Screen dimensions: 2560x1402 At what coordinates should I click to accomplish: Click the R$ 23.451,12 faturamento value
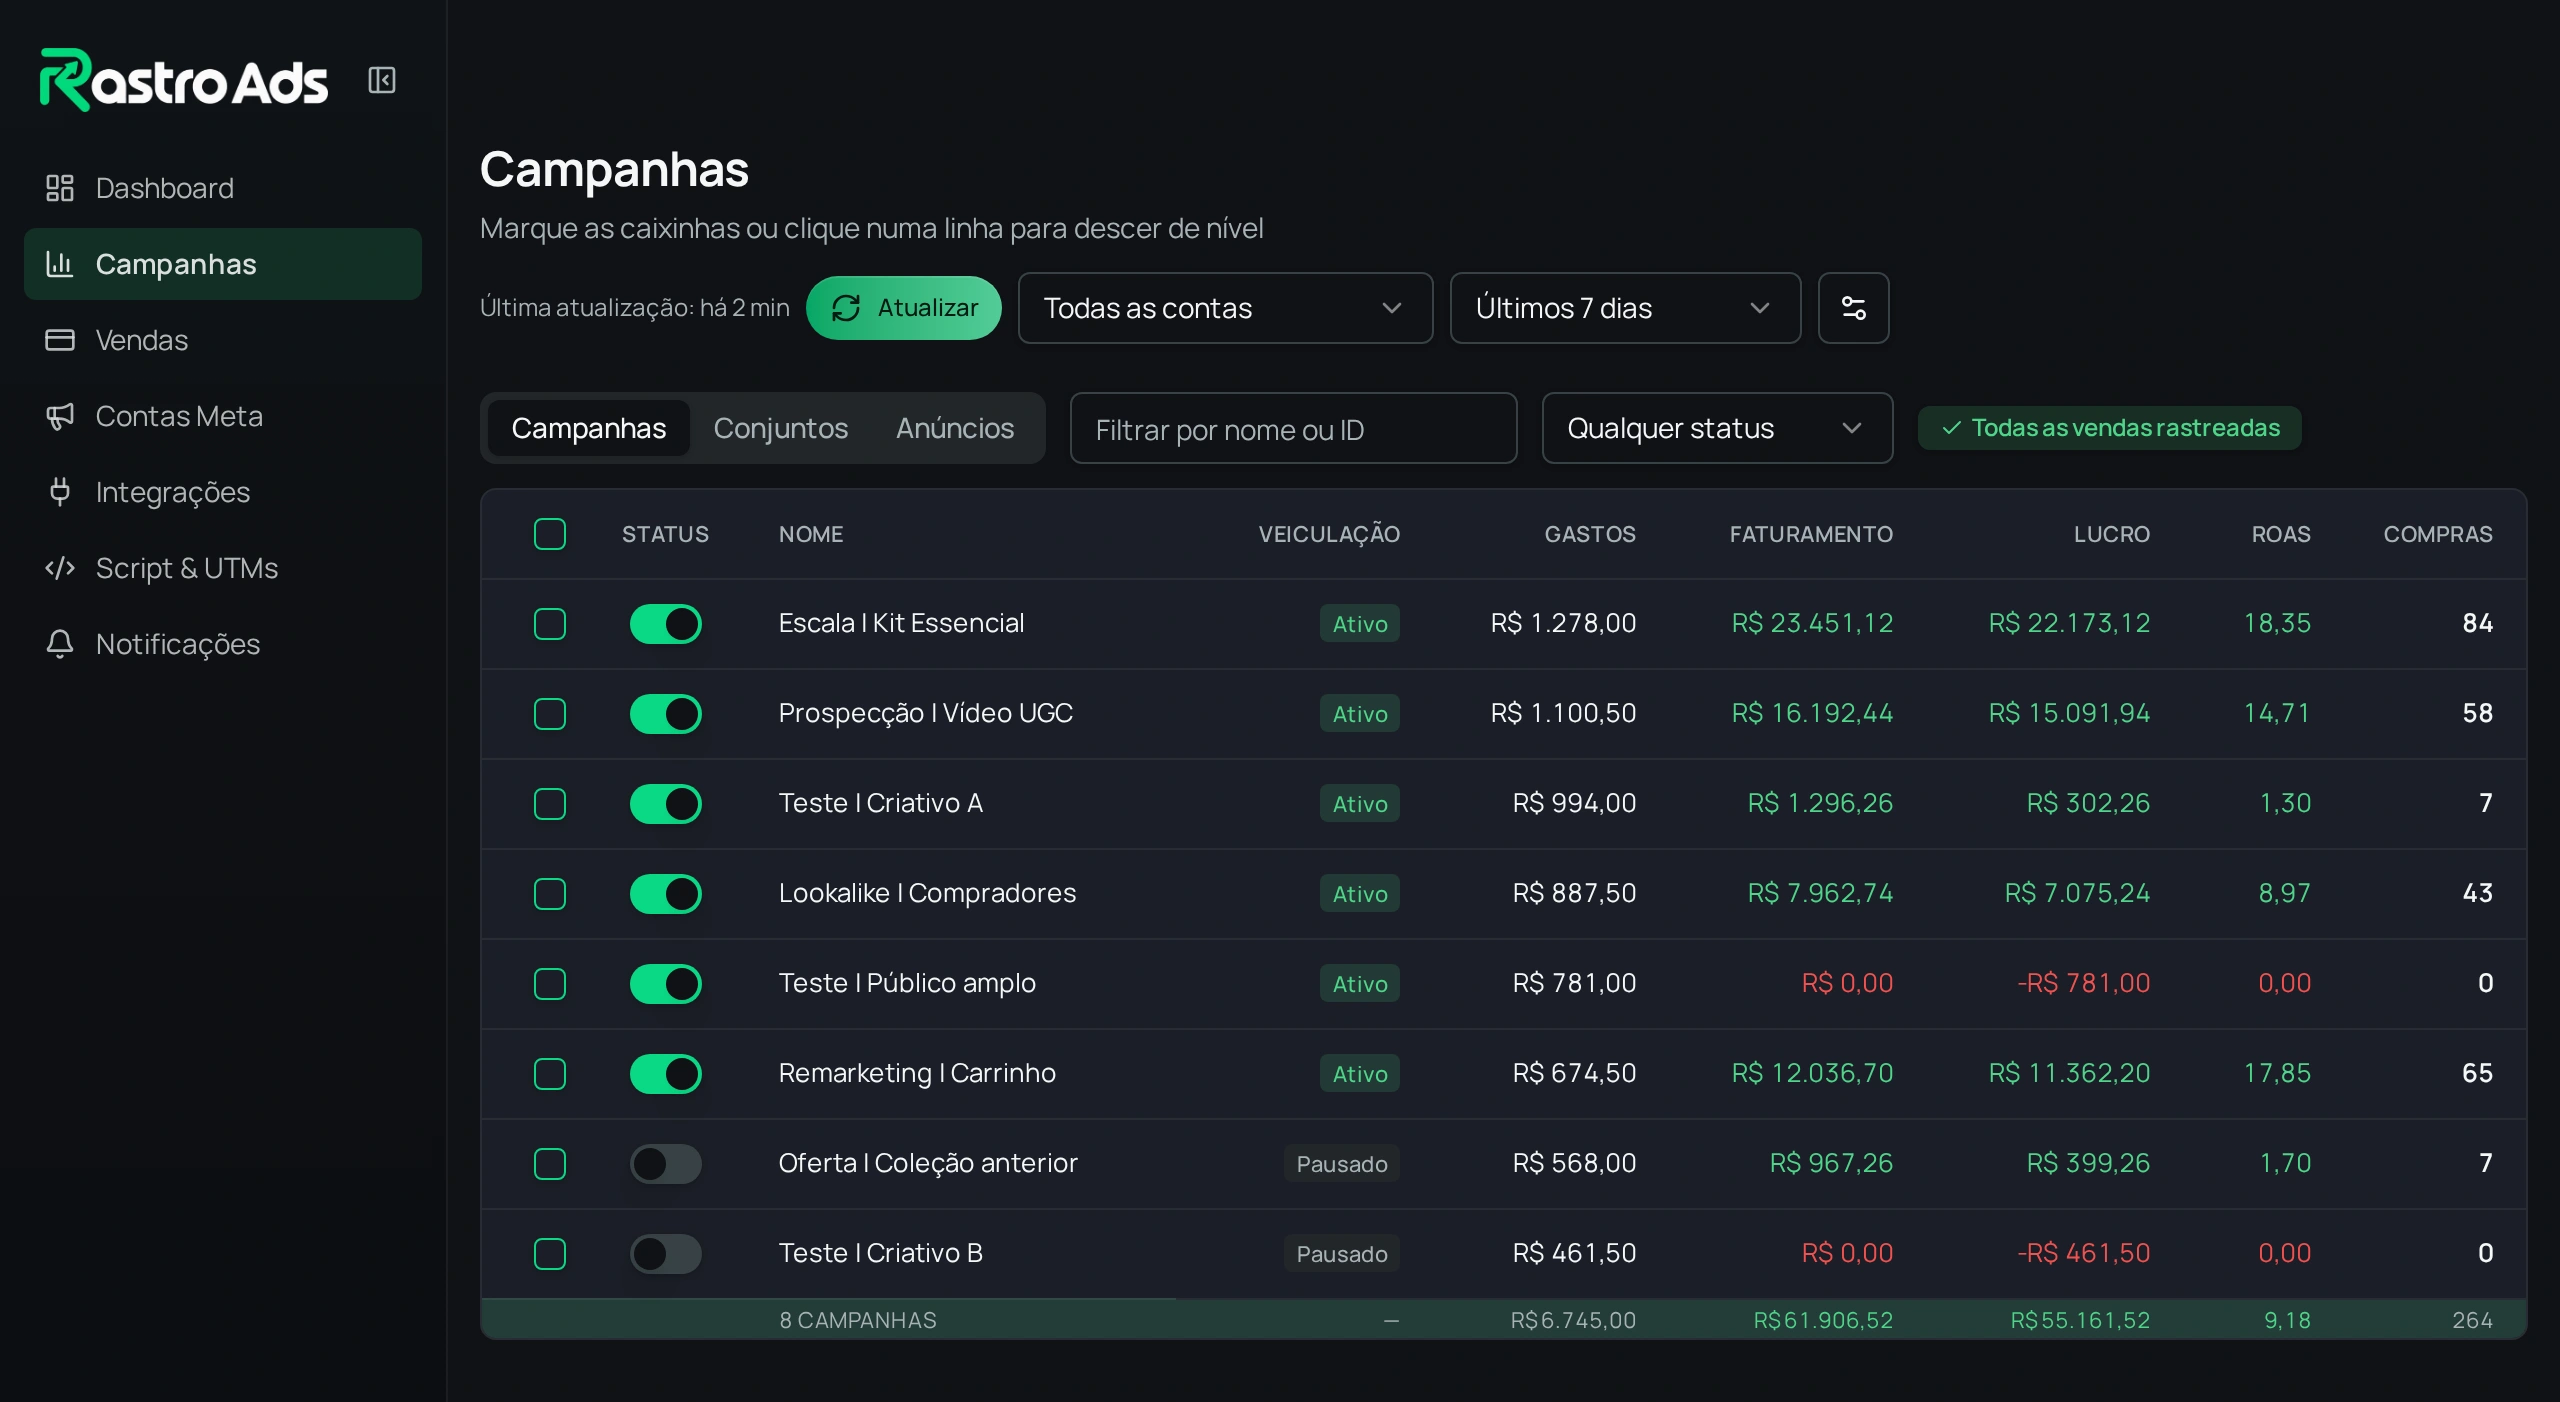click(1812, 623)
